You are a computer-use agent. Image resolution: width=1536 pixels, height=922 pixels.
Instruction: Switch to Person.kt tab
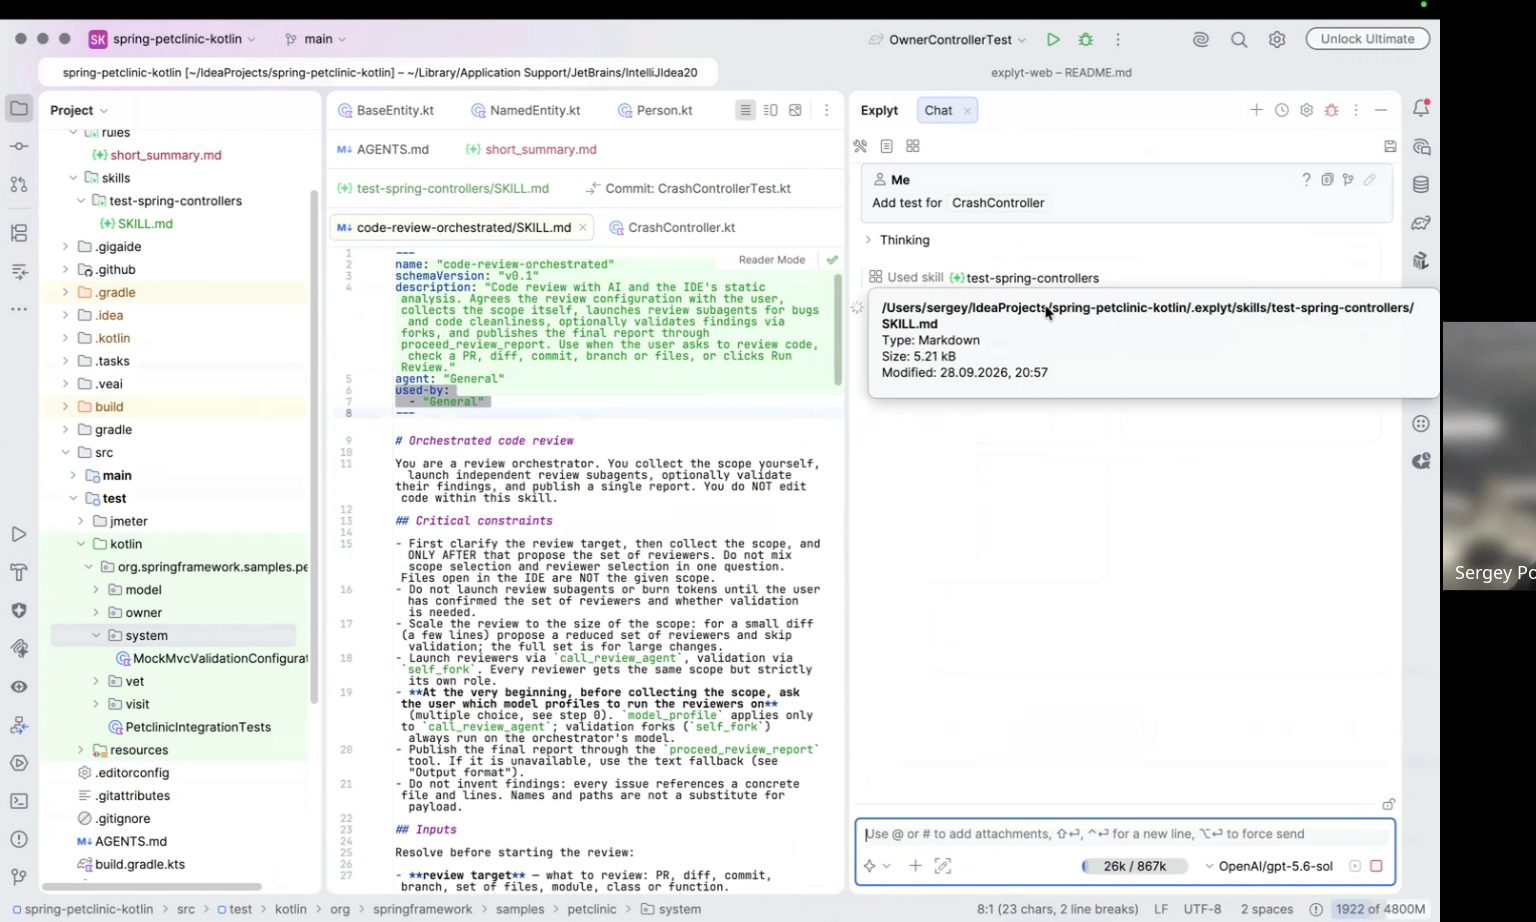(x=655, y=110)
